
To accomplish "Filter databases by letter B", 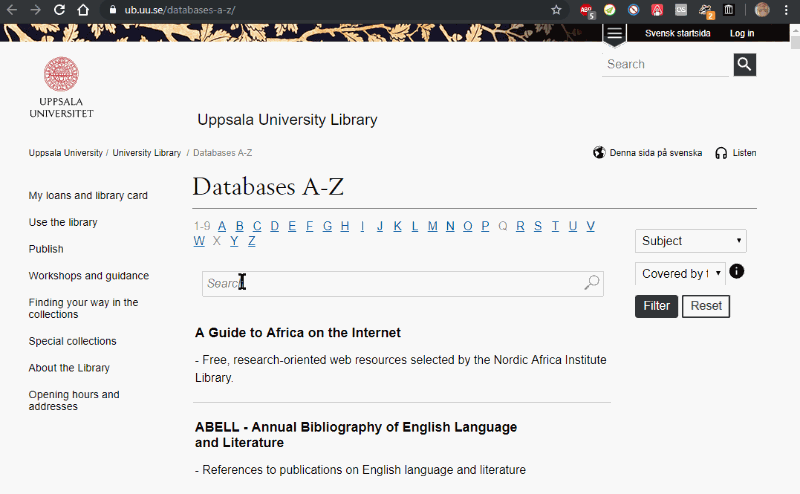I will tap(239, 226).
